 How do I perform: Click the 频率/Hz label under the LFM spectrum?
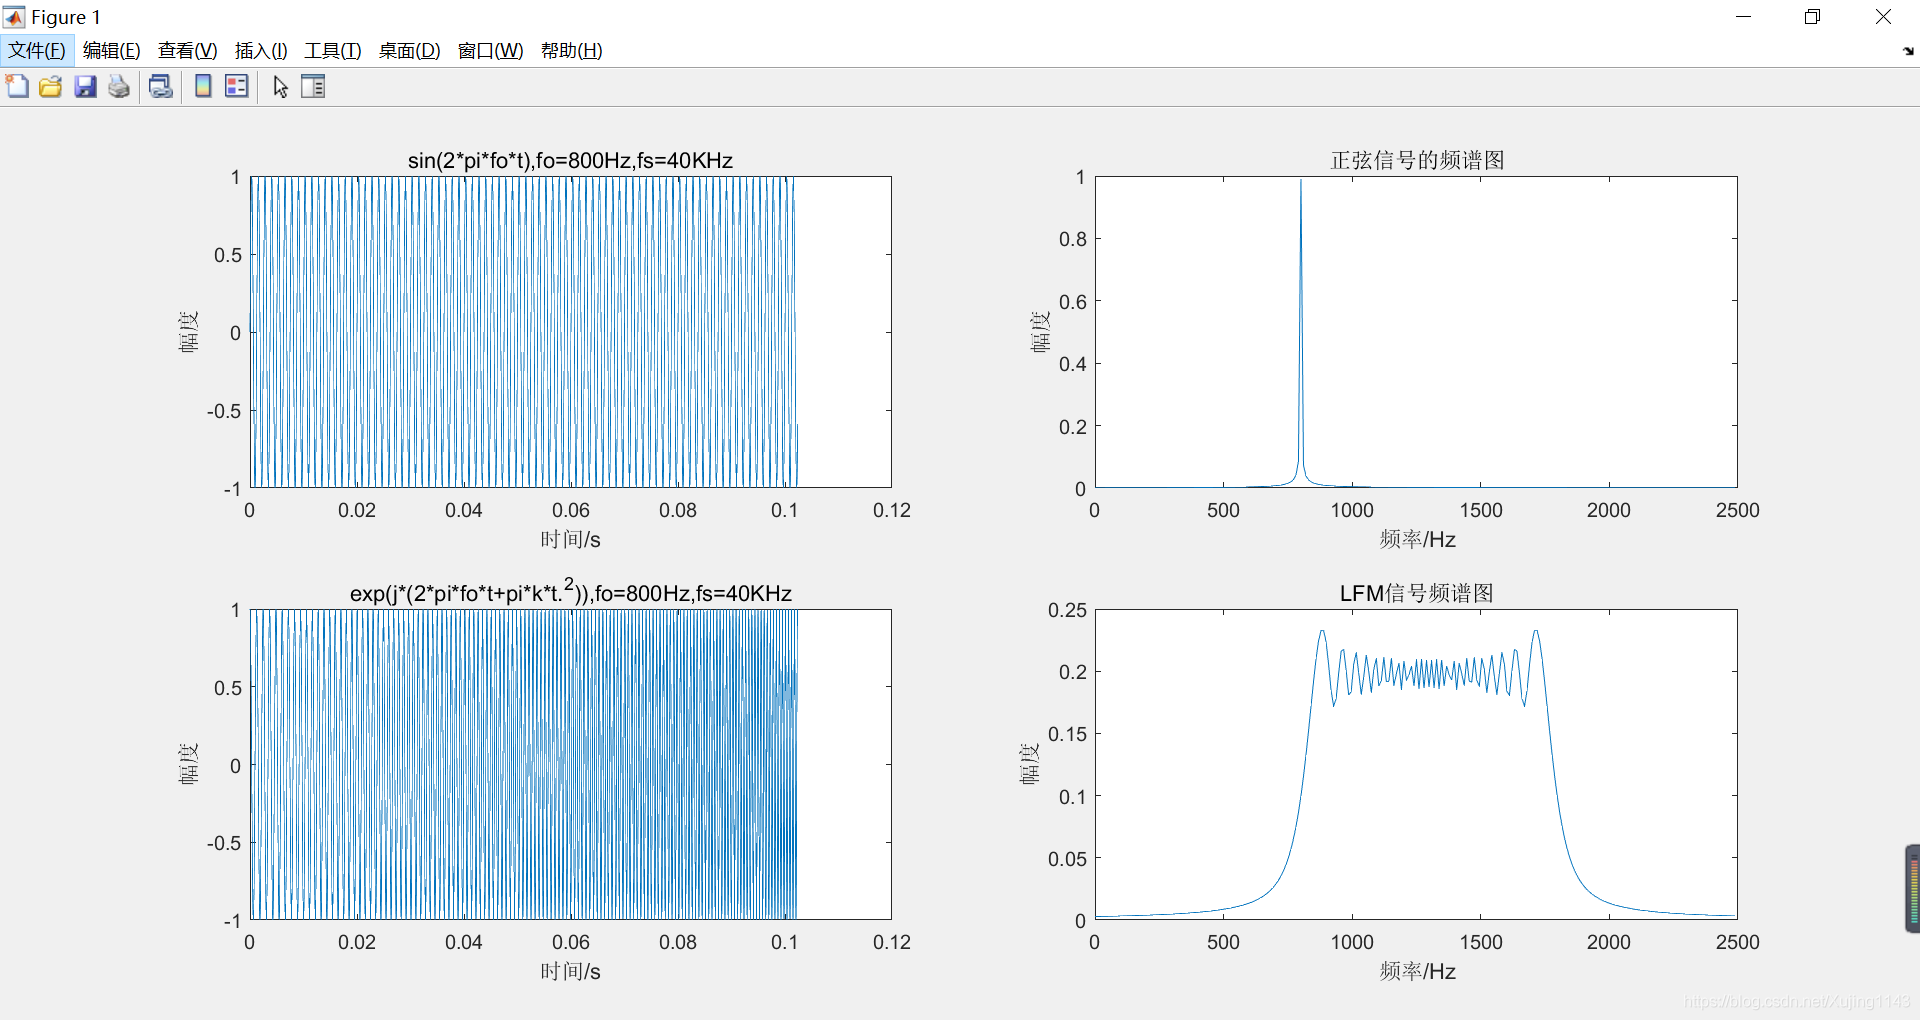[1417, 972]
